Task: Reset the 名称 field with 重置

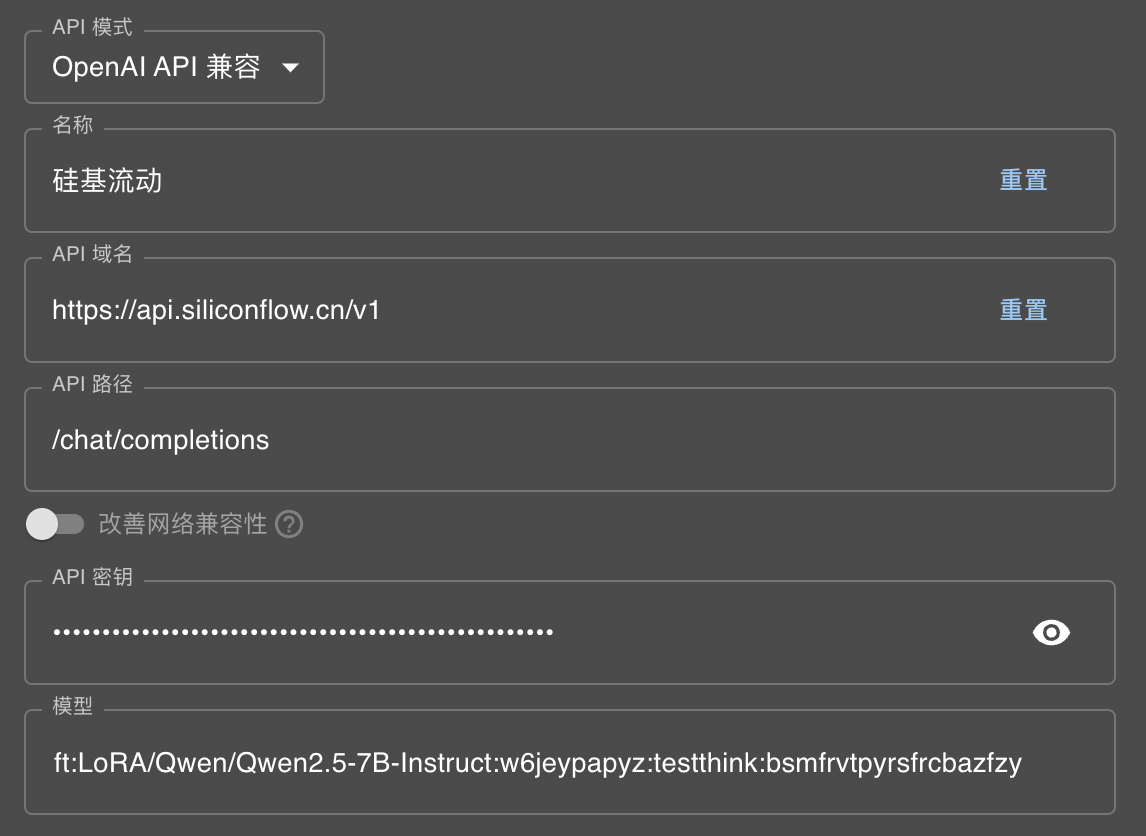Action: [x=1023, y=180]
